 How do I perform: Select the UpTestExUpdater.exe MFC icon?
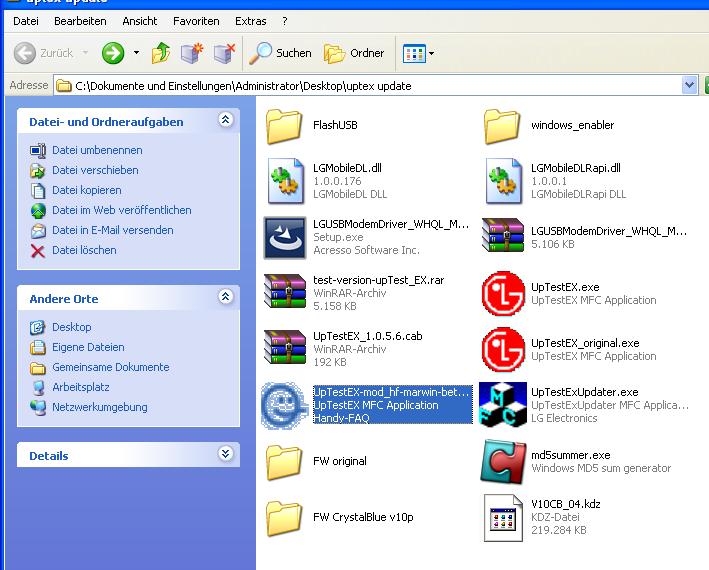tap(503, 405)
